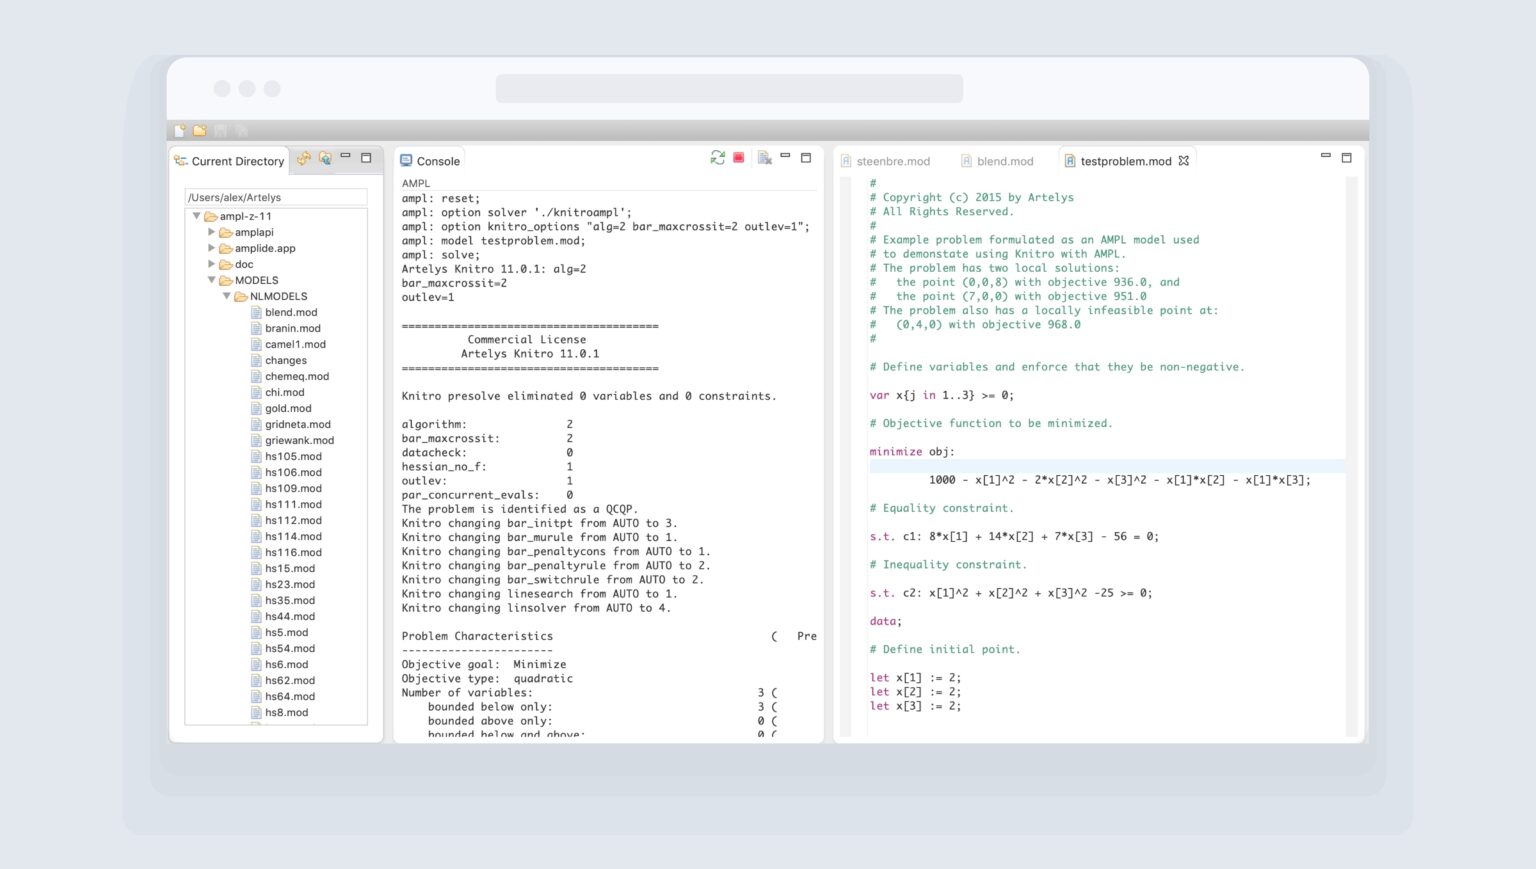
Task: Switch to the blend.mod tab
Action: pyautogui.click(x=1004, y=160)
